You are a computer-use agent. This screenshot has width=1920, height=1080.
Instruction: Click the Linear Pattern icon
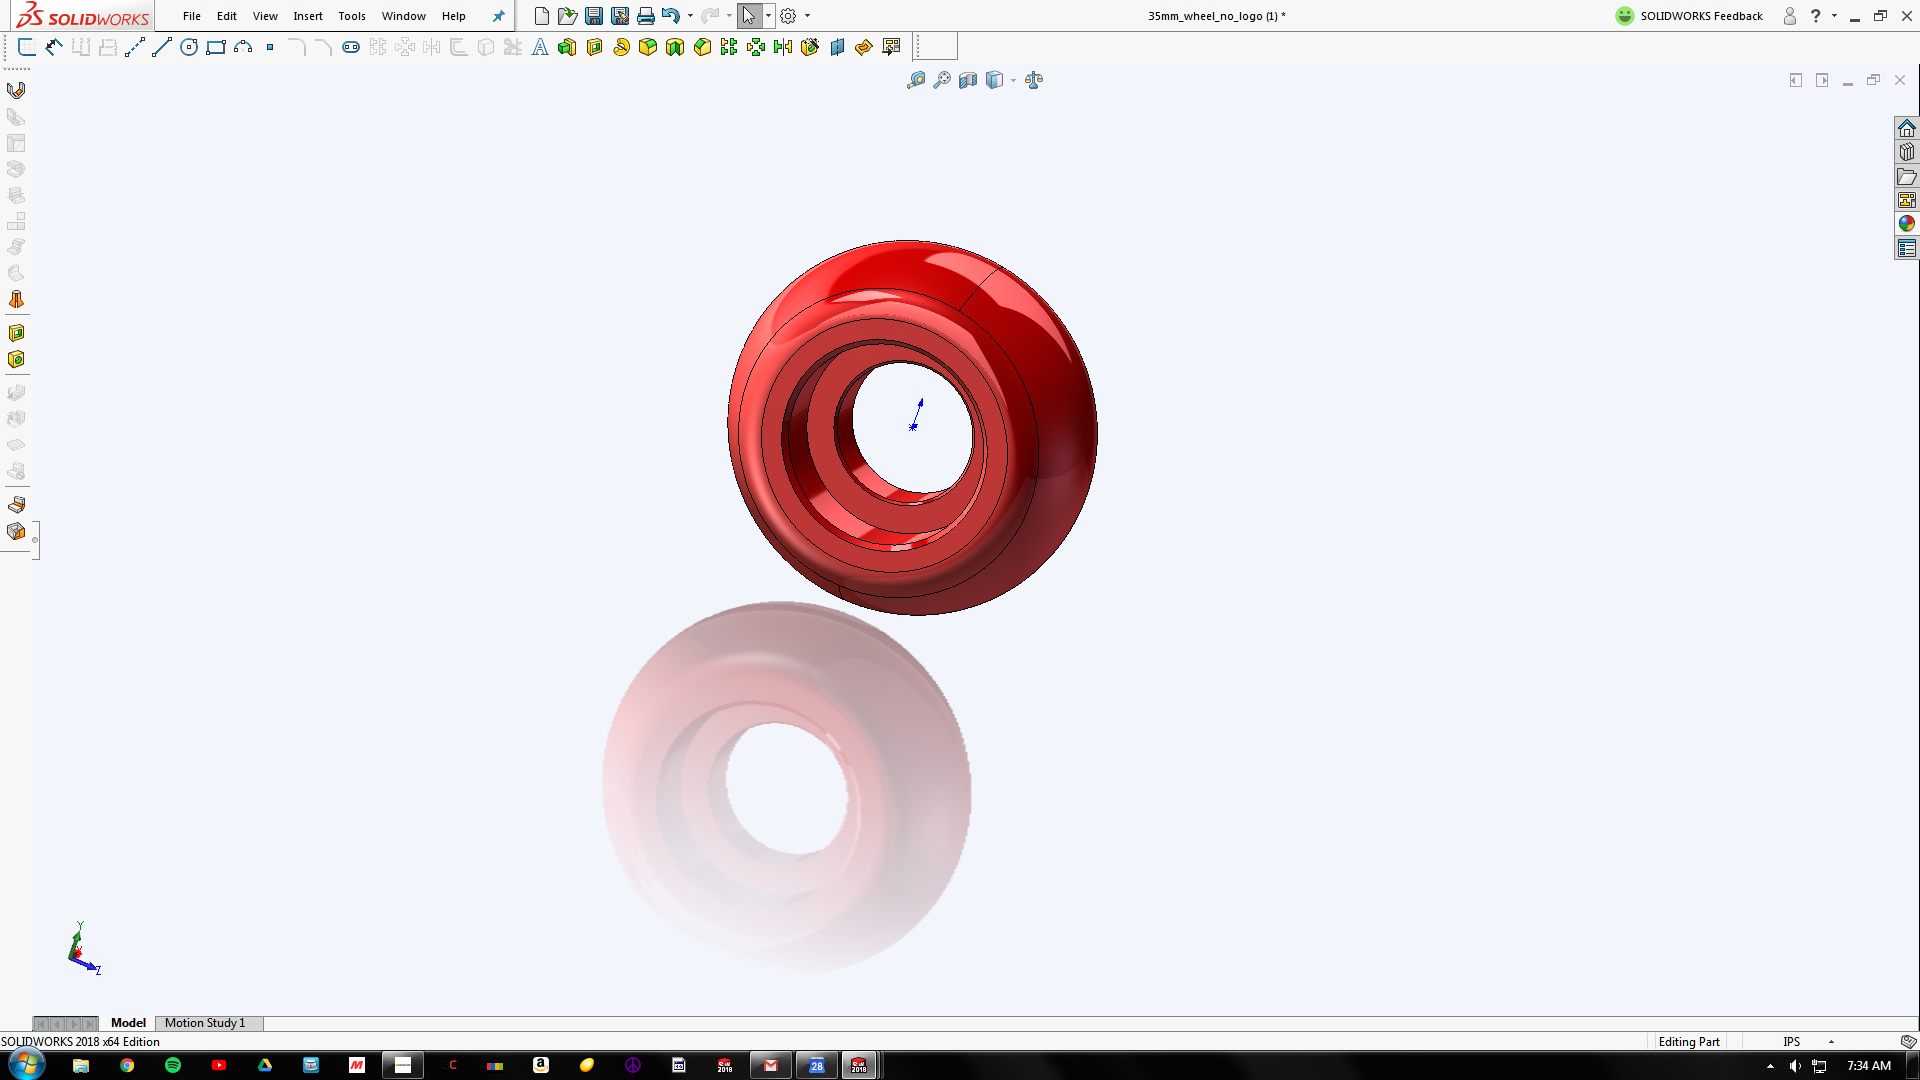coord(729,47)
